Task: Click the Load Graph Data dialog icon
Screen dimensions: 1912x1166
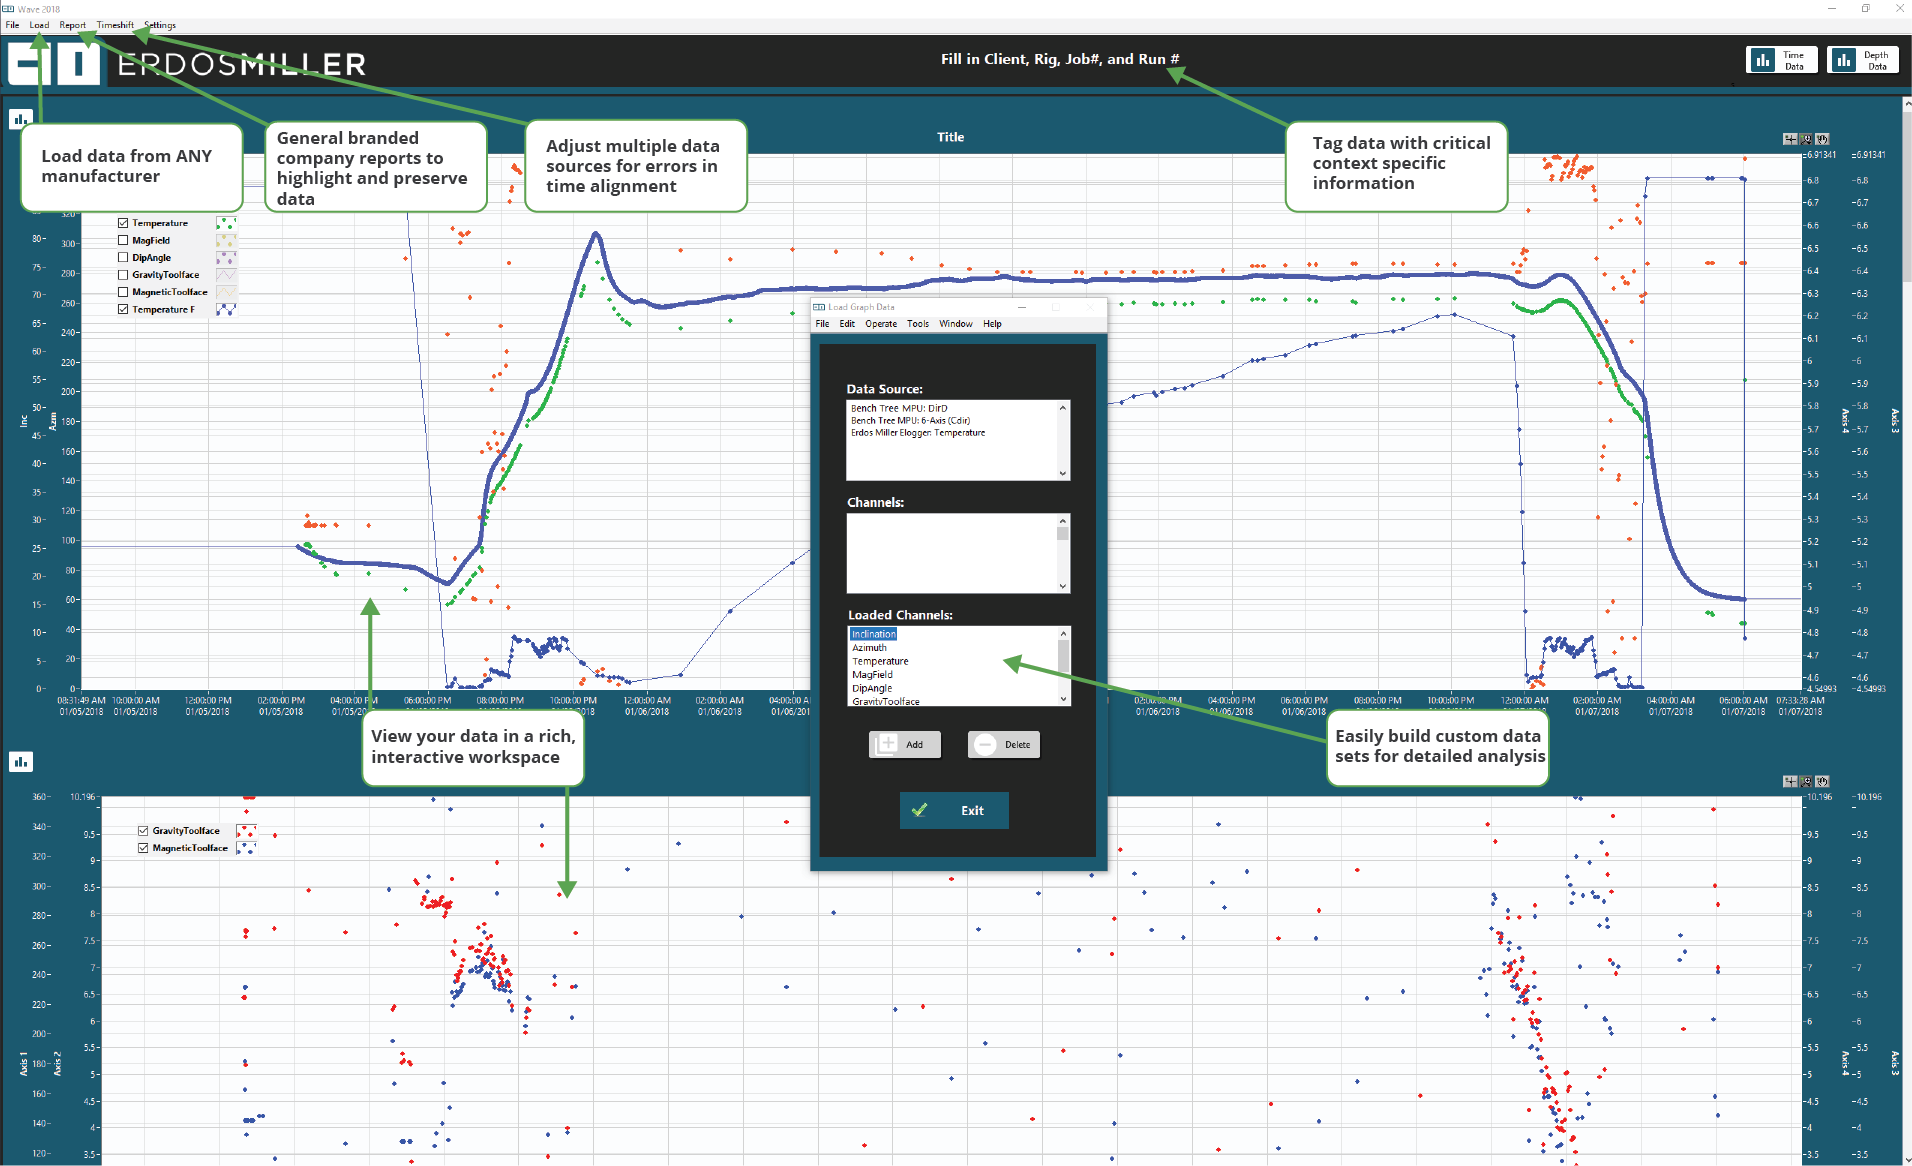Action: tap(819, 307)
